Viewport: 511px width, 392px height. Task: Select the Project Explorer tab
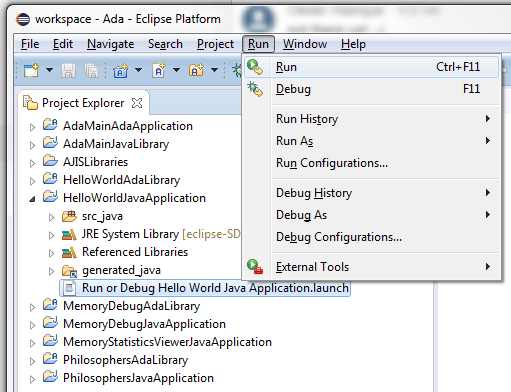point(83,103)
